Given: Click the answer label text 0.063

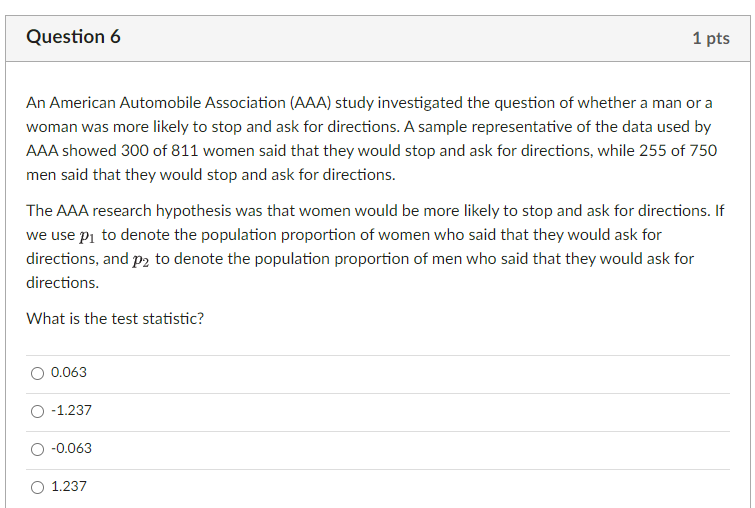Looking at the screenshot, I should (x=69, y=373).
